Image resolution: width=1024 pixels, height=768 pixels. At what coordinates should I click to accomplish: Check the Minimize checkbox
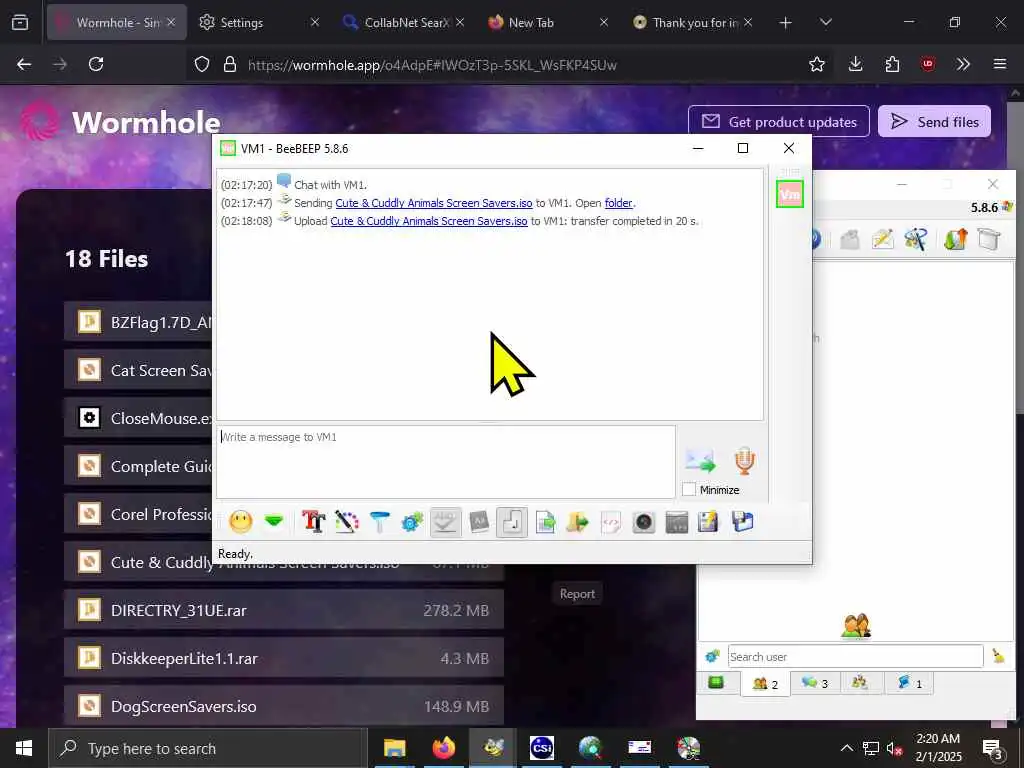pos(688,489)
